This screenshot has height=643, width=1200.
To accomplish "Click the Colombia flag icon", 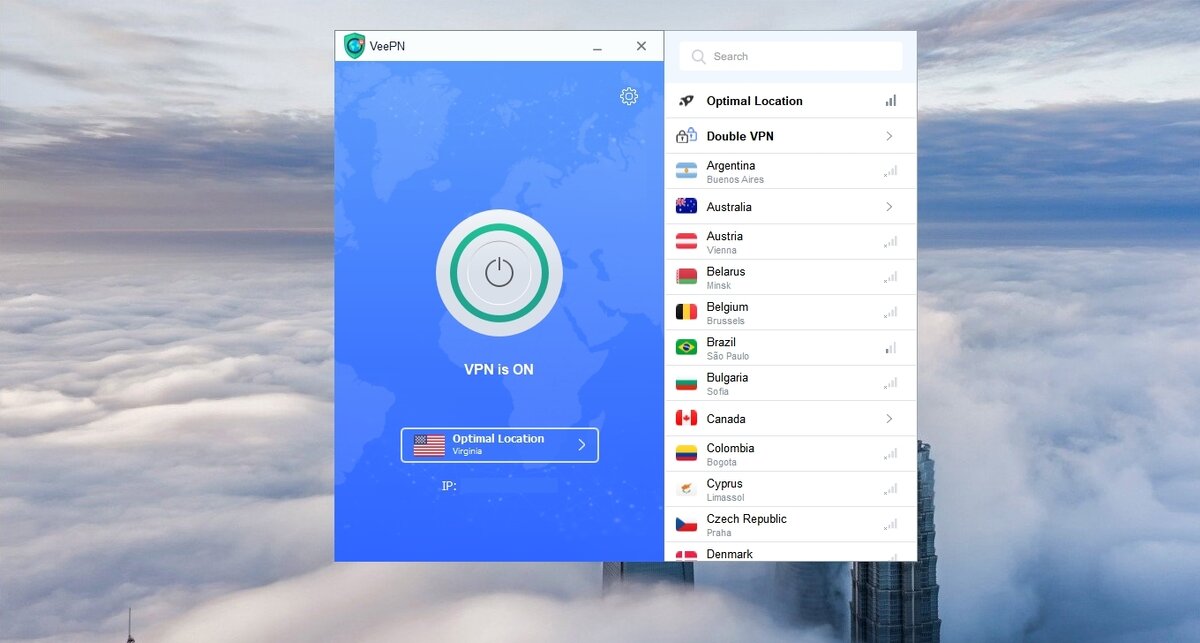I will click(x=686, y=453).
